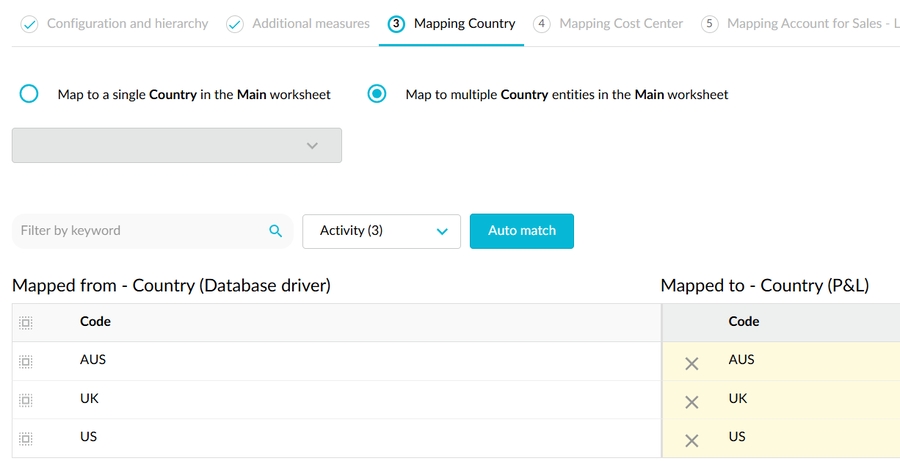Click the drag handle icon for AUS
The height and width of the screenshot is (461, 900).
pyautogui.click(x=26, y=361)
